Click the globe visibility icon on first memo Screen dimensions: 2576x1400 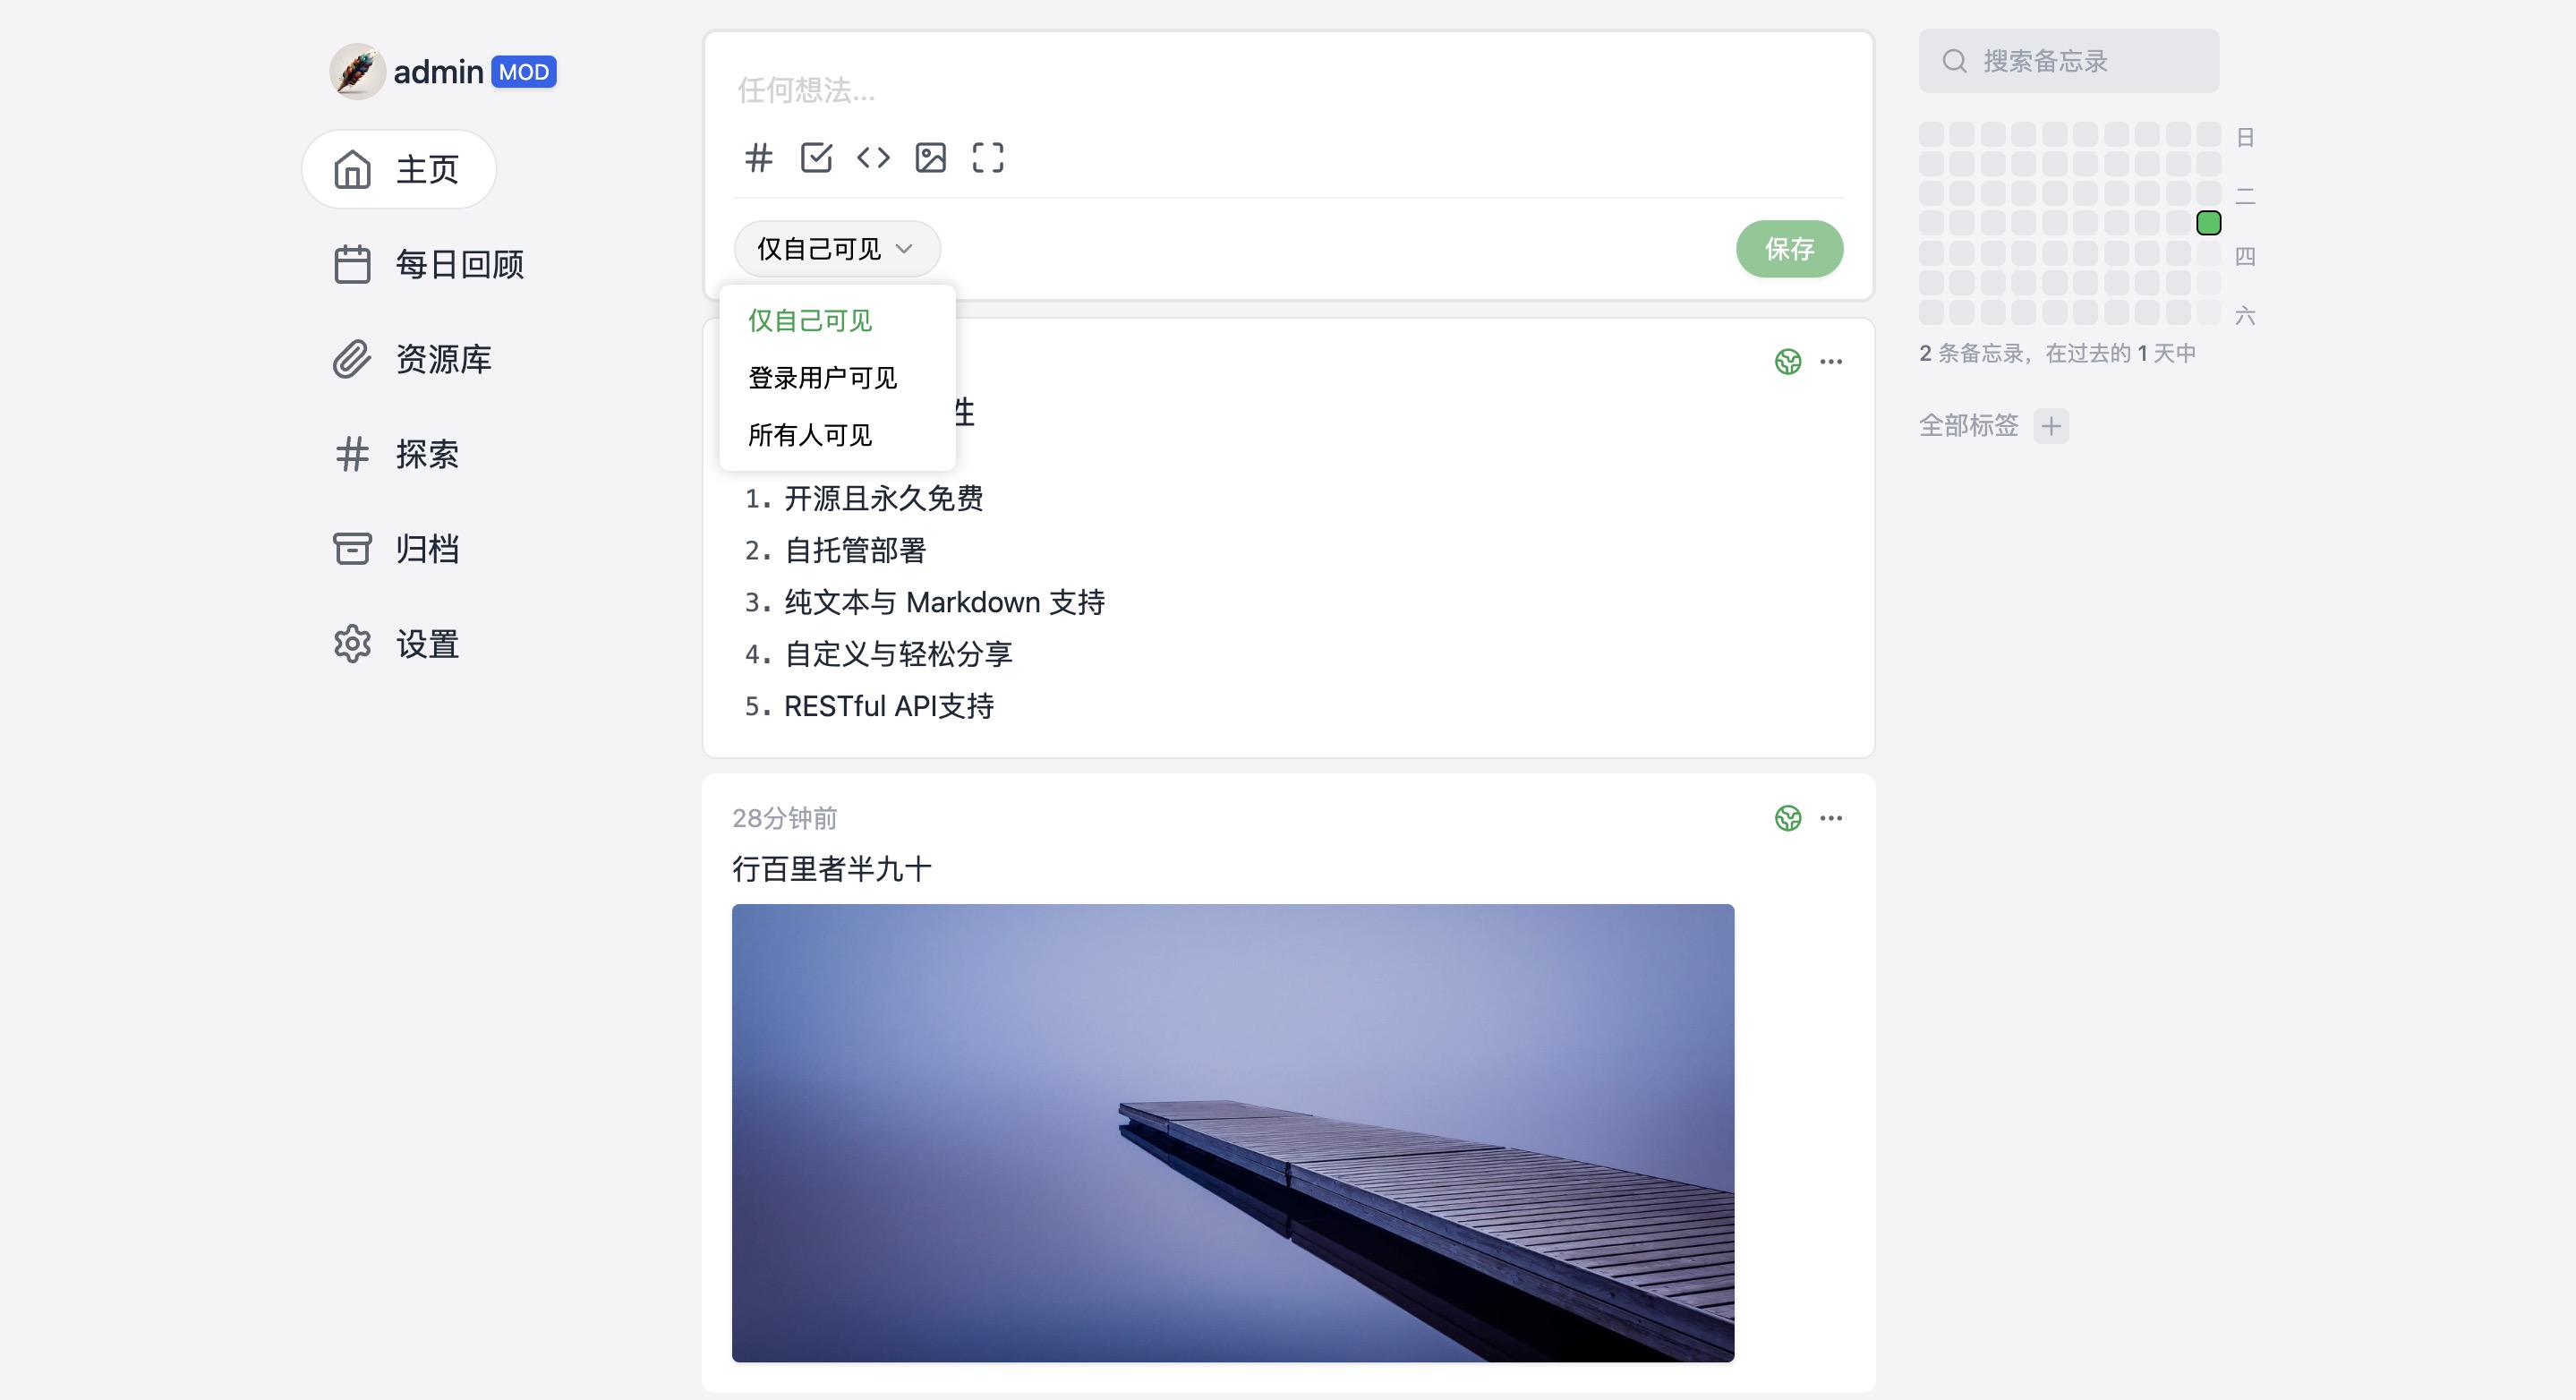(1788, 361)
